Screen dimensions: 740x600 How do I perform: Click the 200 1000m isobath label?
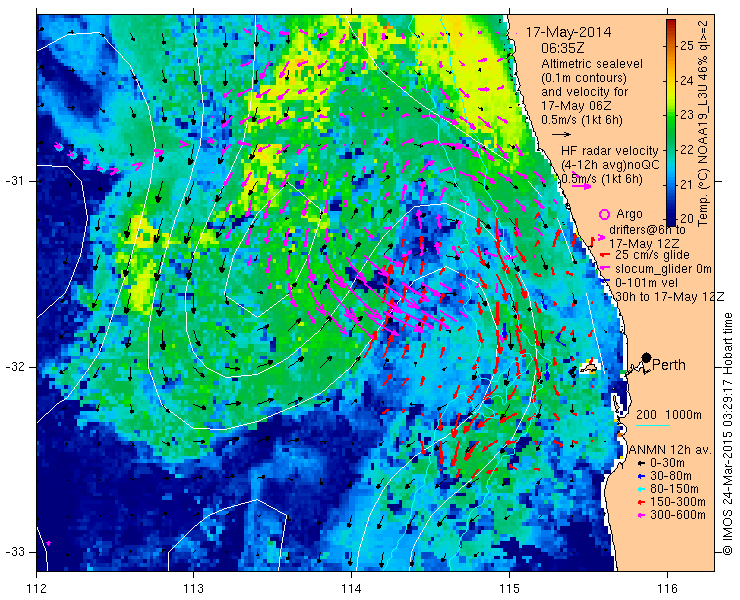(668, 414)
